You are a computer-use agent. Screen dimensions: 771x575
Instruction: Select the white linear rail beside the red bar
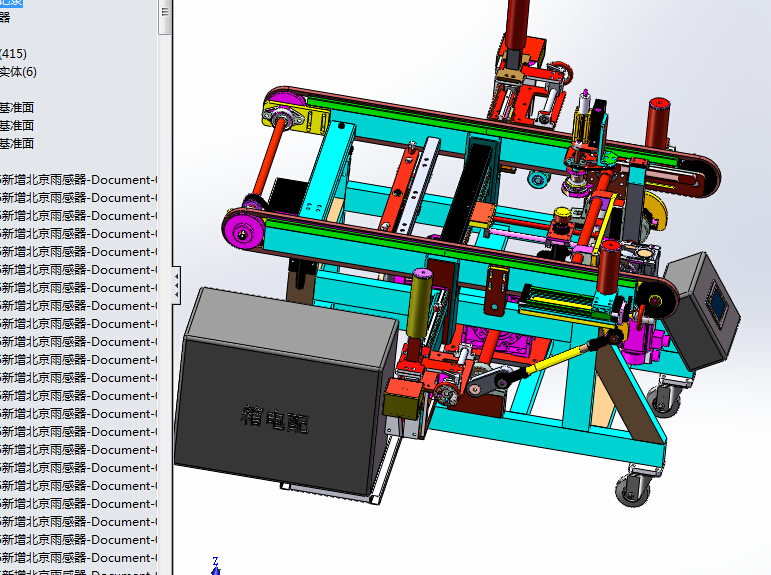(418, 184)
